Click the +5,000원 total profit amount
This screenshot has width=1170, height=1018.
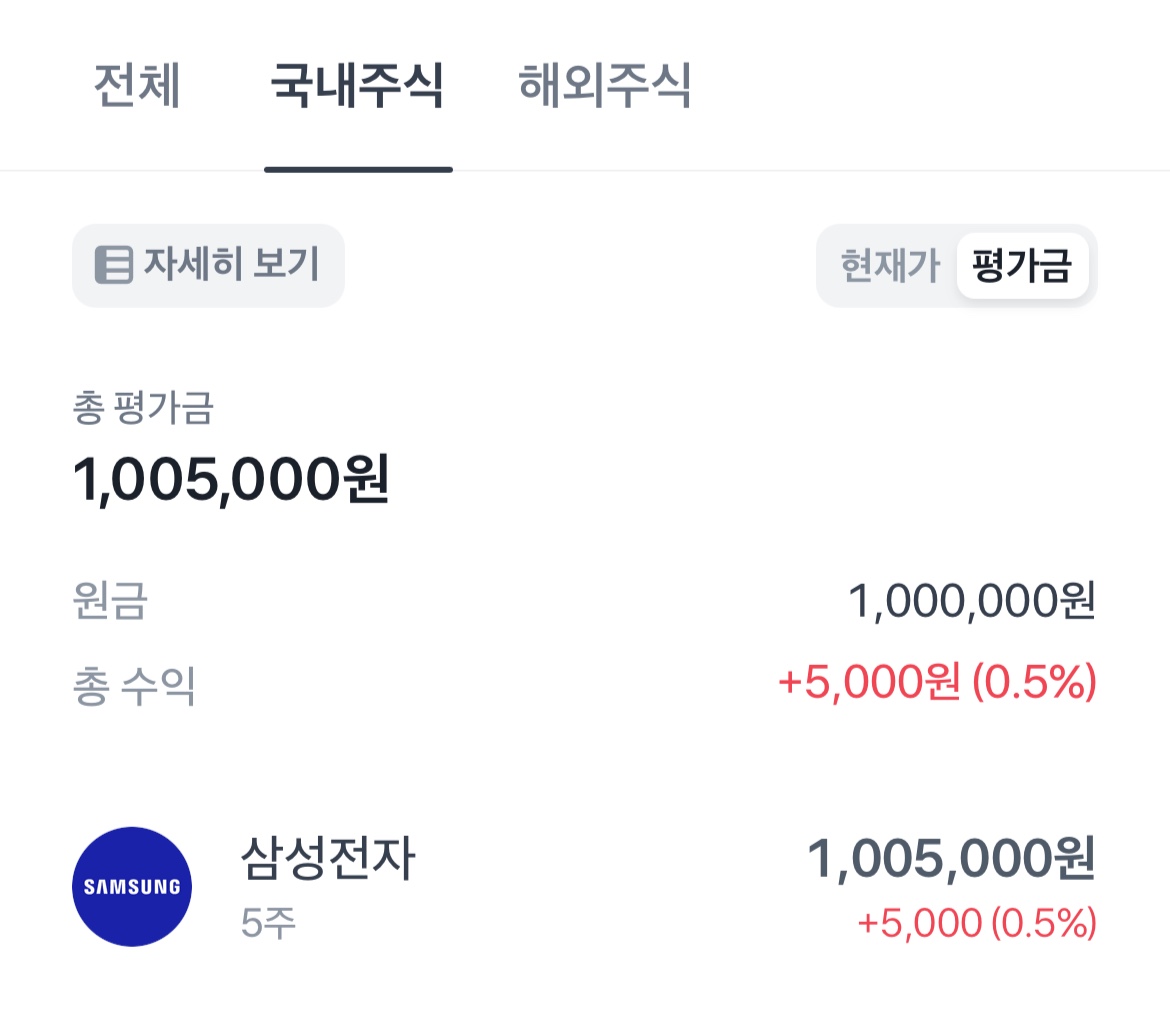click(868, 684)
